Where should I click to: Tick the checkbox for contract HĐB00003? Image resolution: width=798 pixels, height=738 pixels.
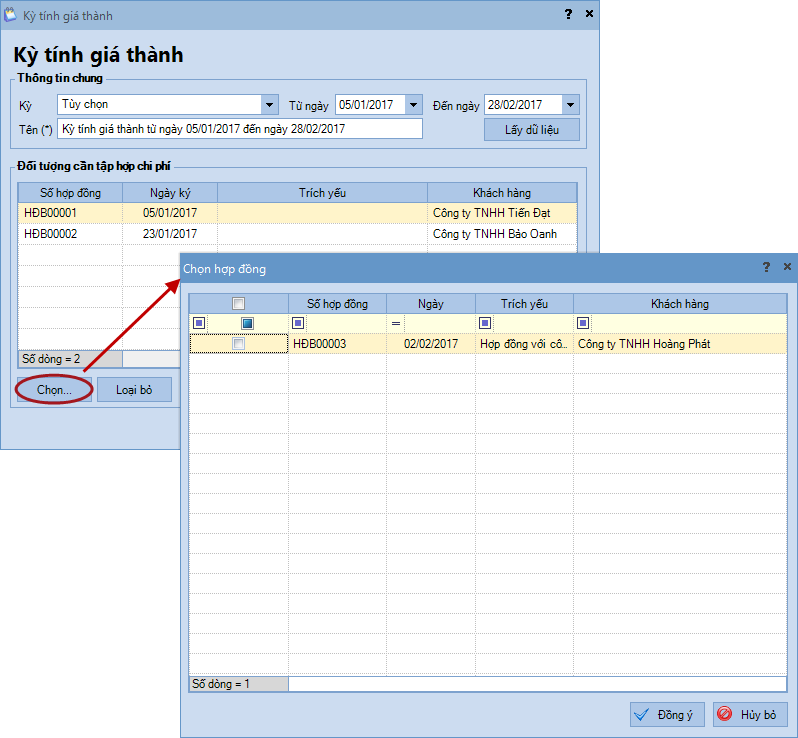[238, 344]
